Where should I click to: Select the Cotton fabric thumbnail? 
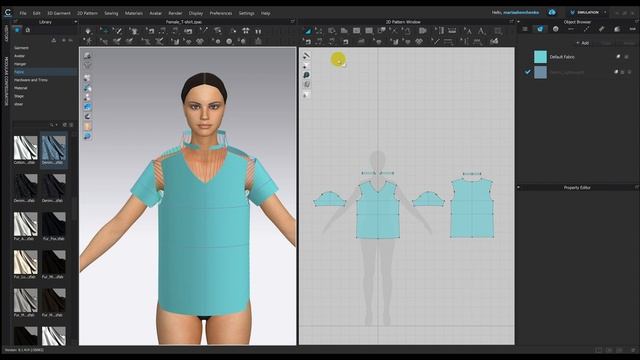pos(25,147)
